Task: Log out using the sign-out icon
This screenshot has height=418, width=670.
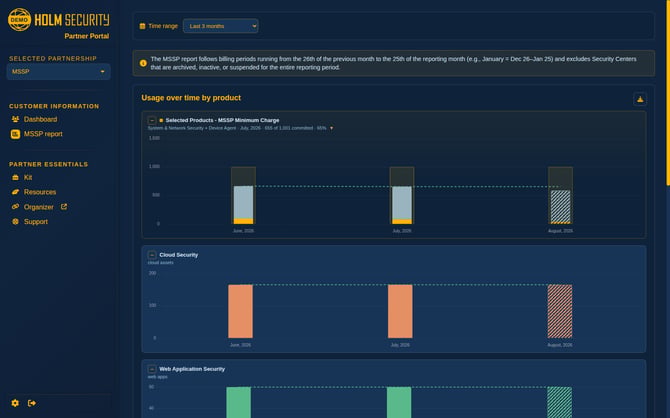Action: click(32, 403)
